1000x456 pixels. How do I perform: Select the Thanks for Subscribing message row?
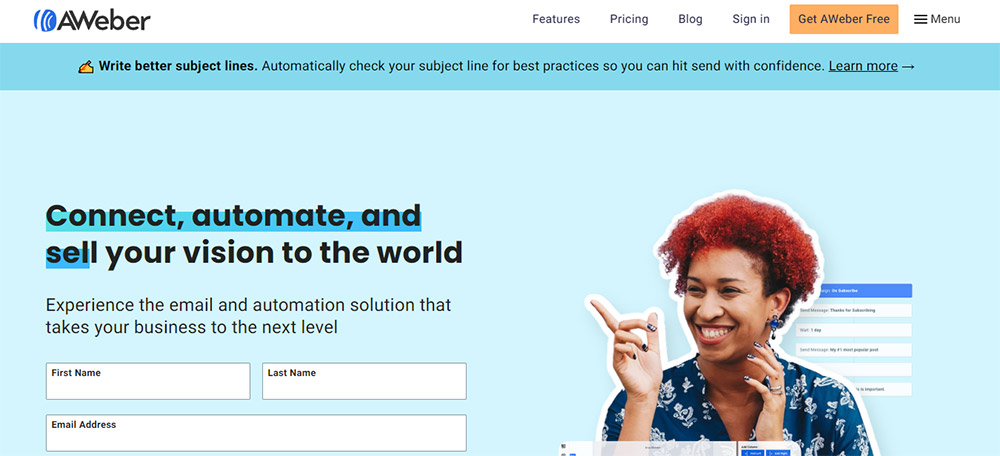pos(855,311)
